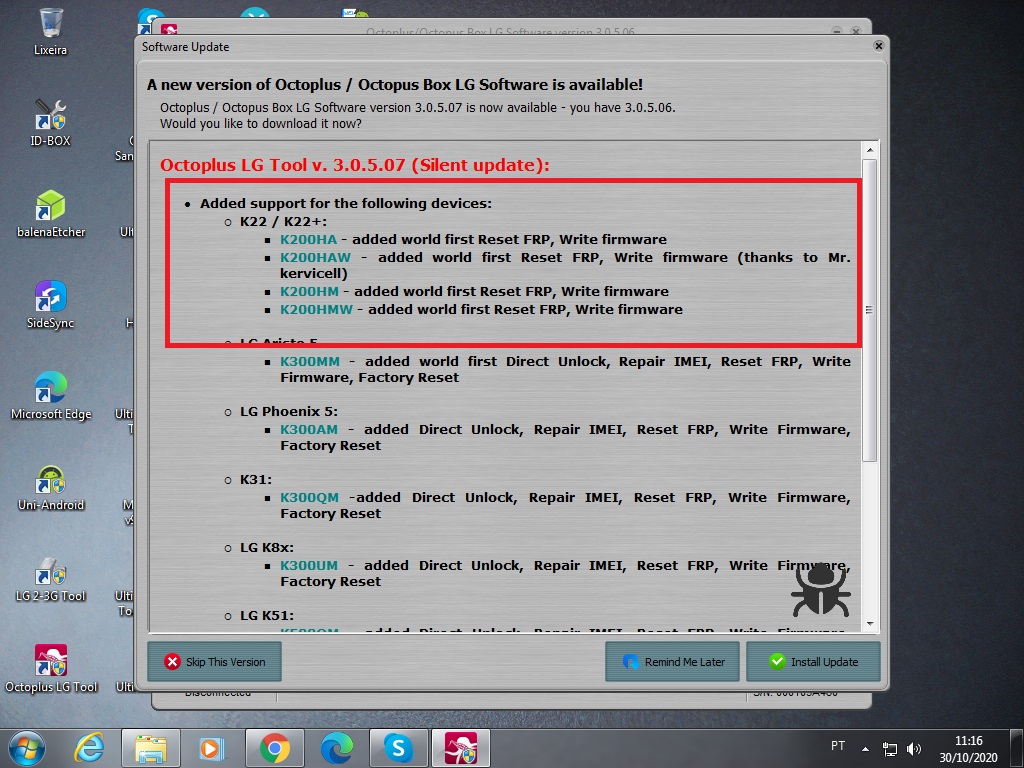The height and width of the screenshot is (768, 1024).
Task: Click the scrollbar up arrow in release notes
Action: click(x=870, y=150)
